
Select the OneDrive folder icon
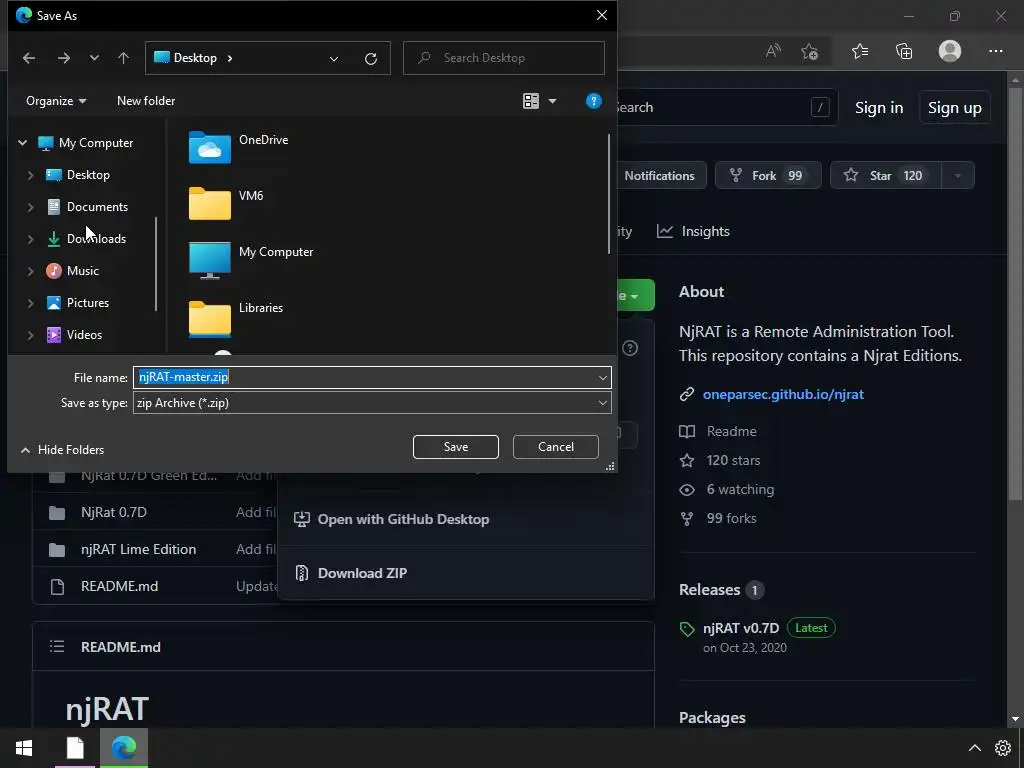(x=210, y=146)
